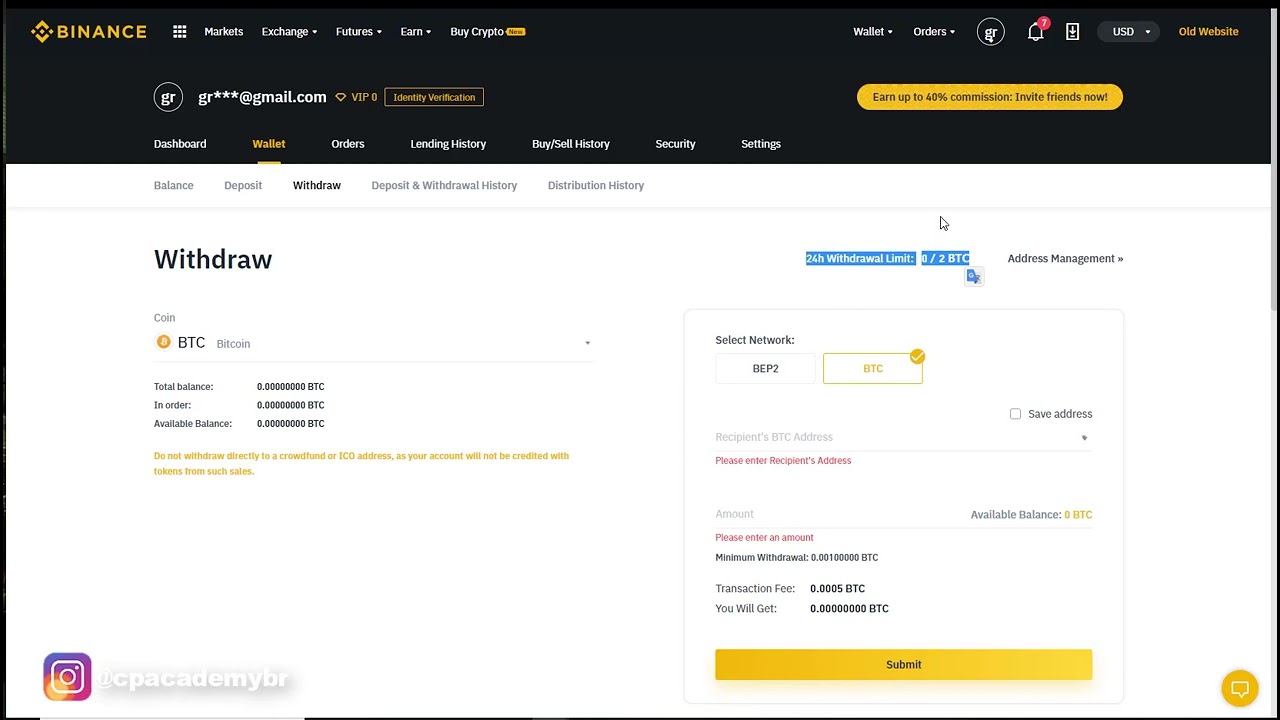This screenshot has height=720, width=1280.
Task: Click the Bitcoin coin icon
Action: click(164, 342)
